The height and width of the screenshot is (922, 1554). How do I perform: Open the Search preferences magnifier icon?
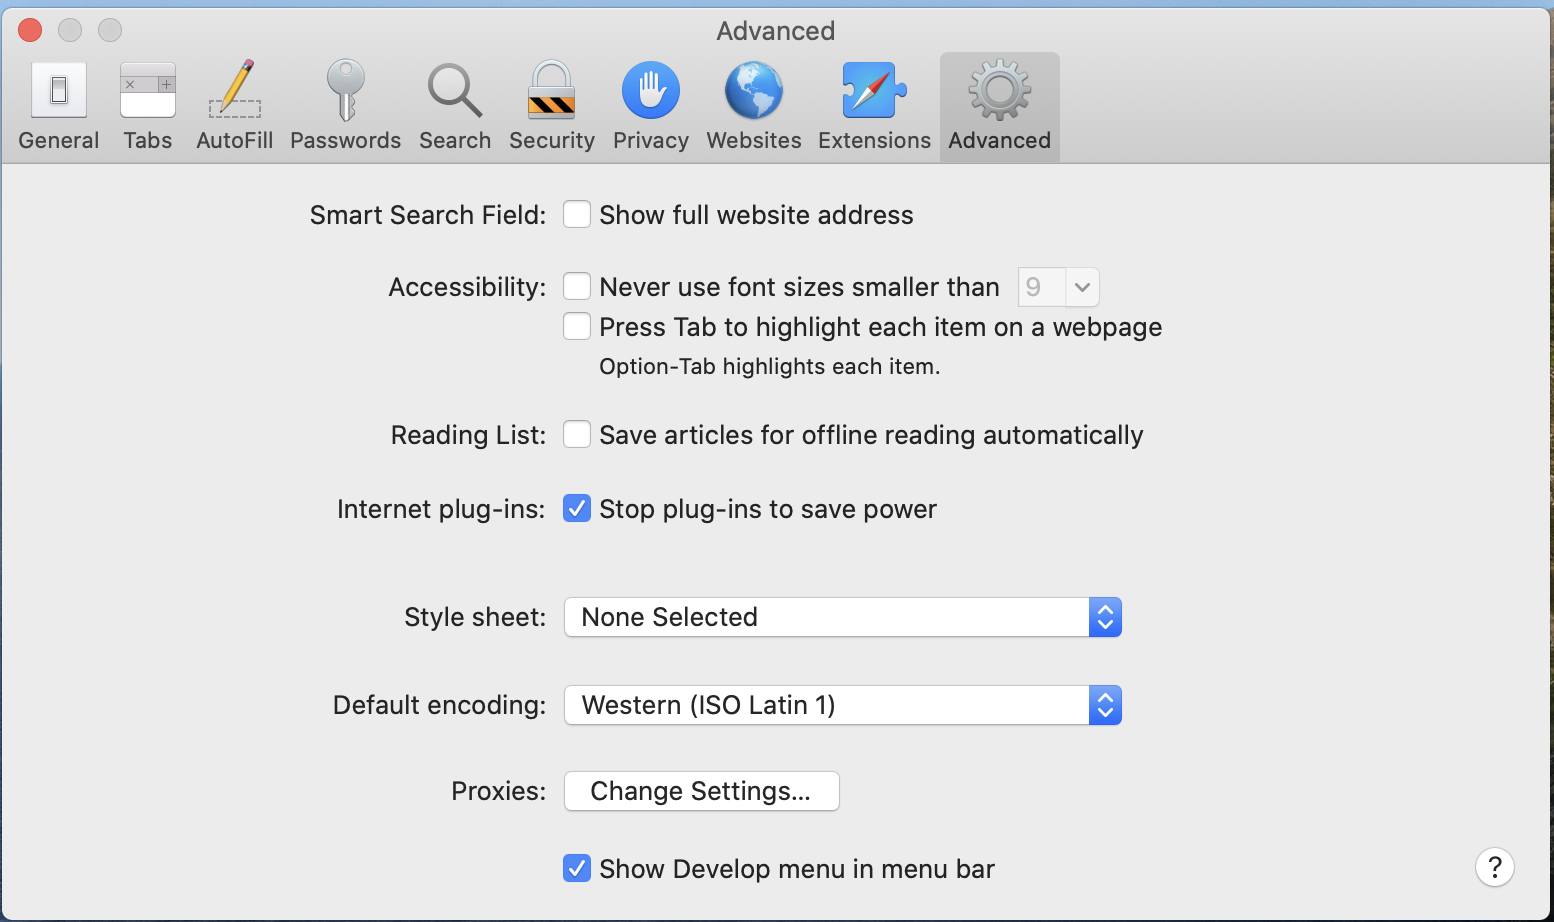pos(455,106)
